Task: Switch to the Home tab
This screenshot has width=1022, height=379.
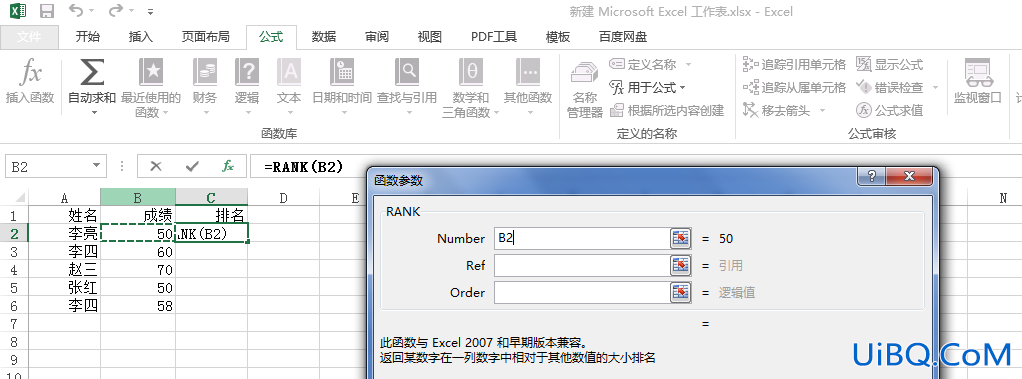Action: (87, 37)
